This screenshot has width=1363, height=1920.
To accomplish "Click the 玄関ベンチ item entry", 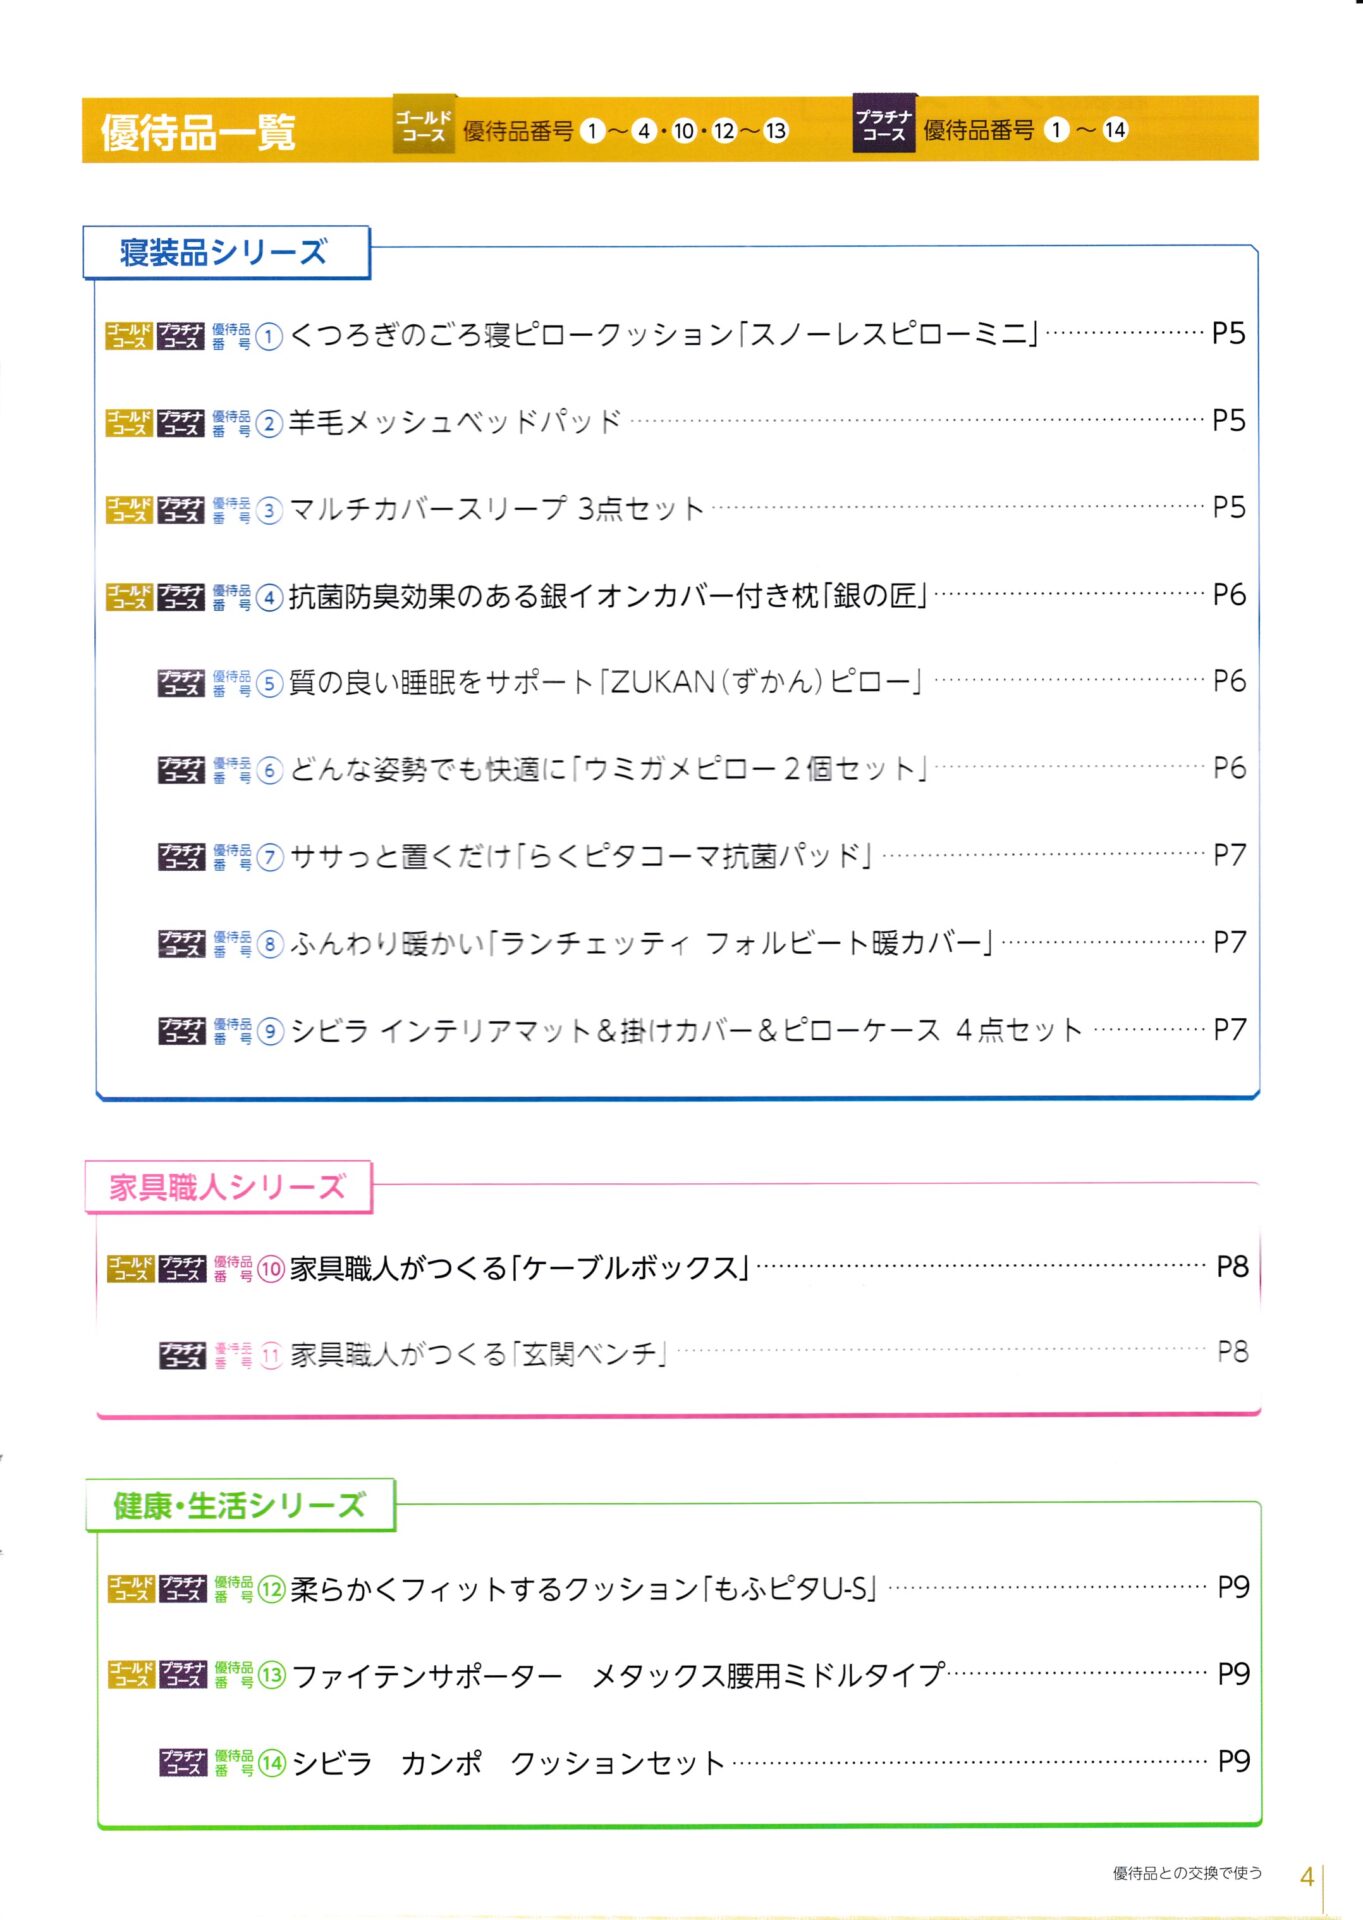I will [x=478, y=1355].
